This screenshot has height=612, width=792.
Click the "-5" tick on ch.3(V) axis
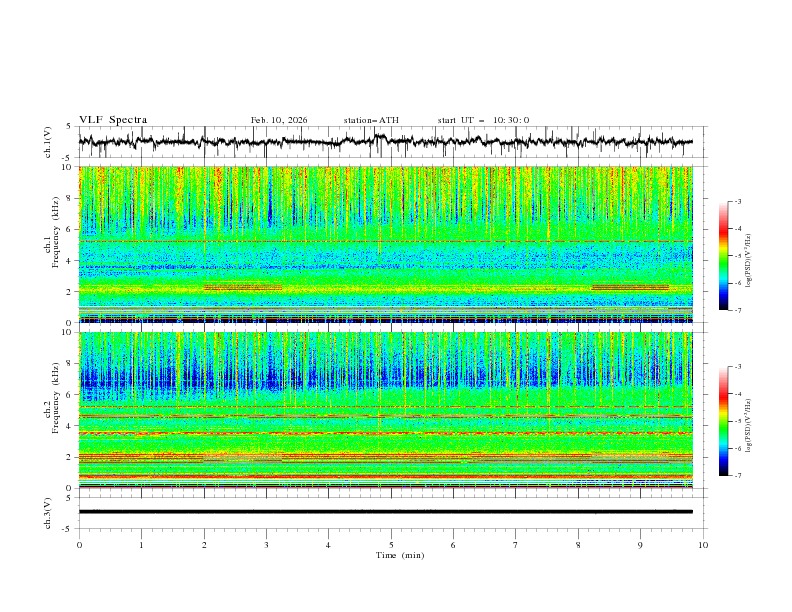tap(67, 529)
